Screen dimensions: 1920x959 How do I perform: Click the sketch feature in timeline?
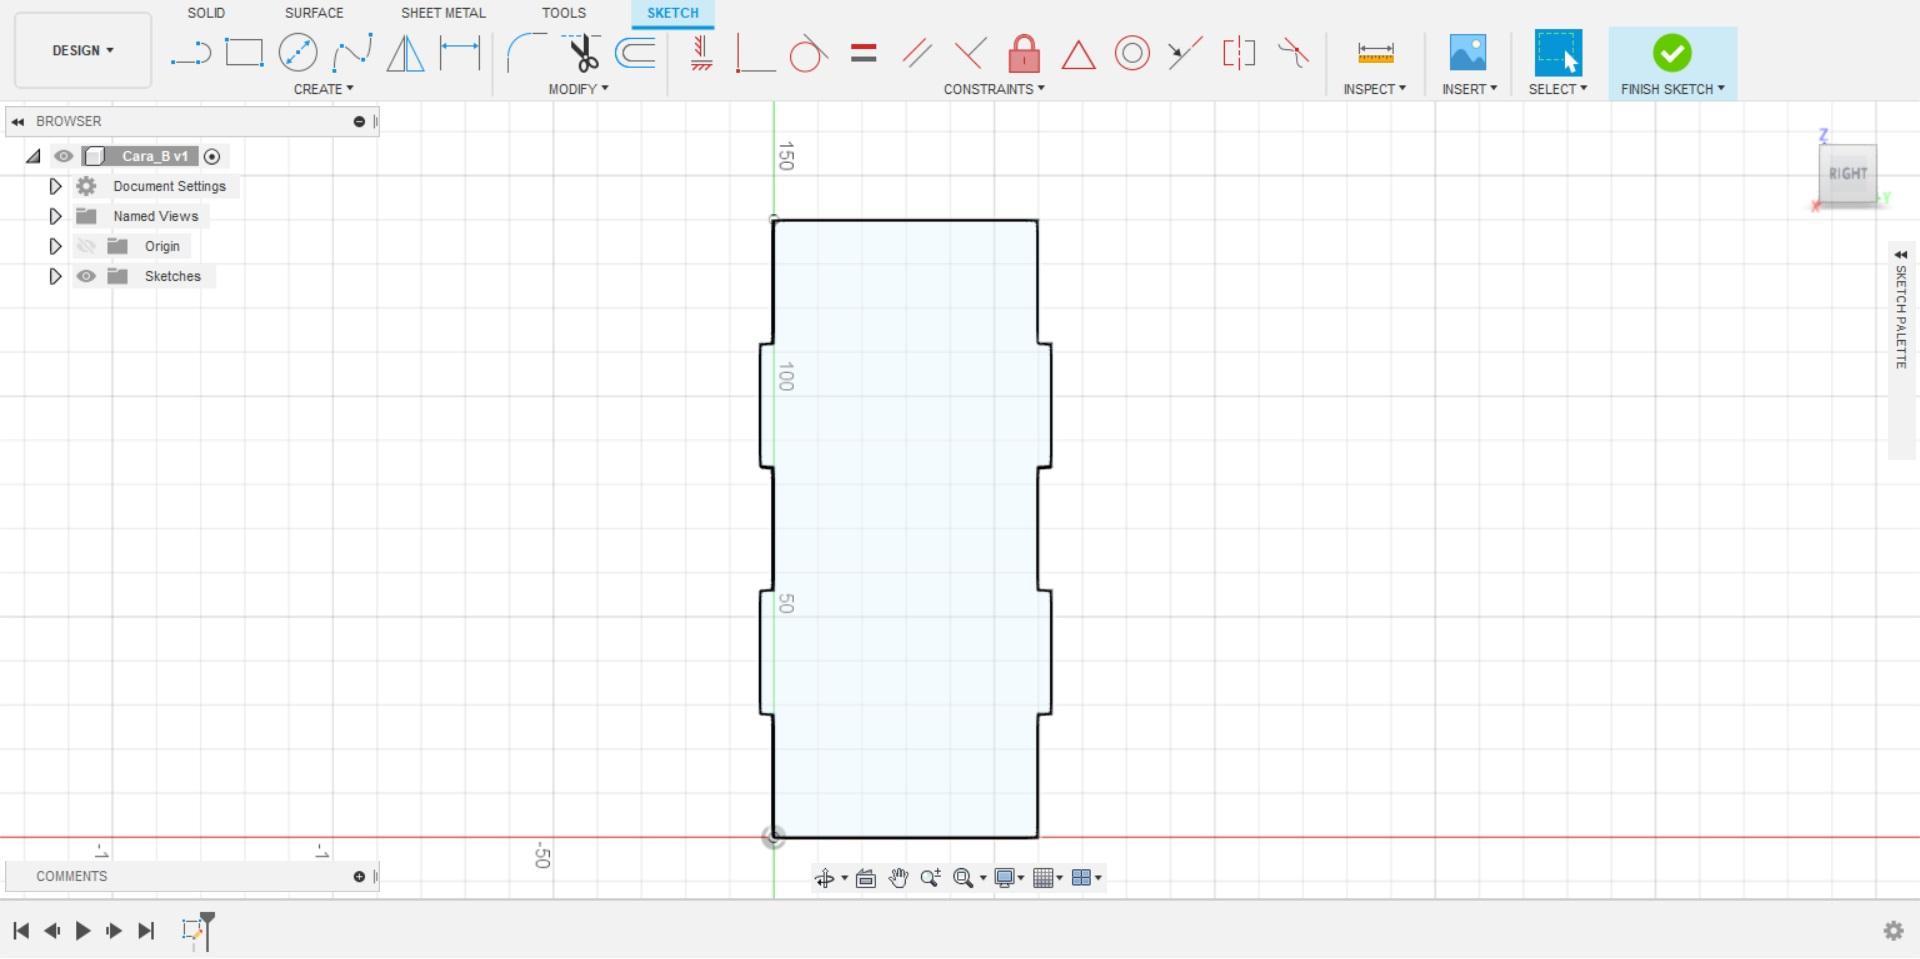(x=193, y=930)
